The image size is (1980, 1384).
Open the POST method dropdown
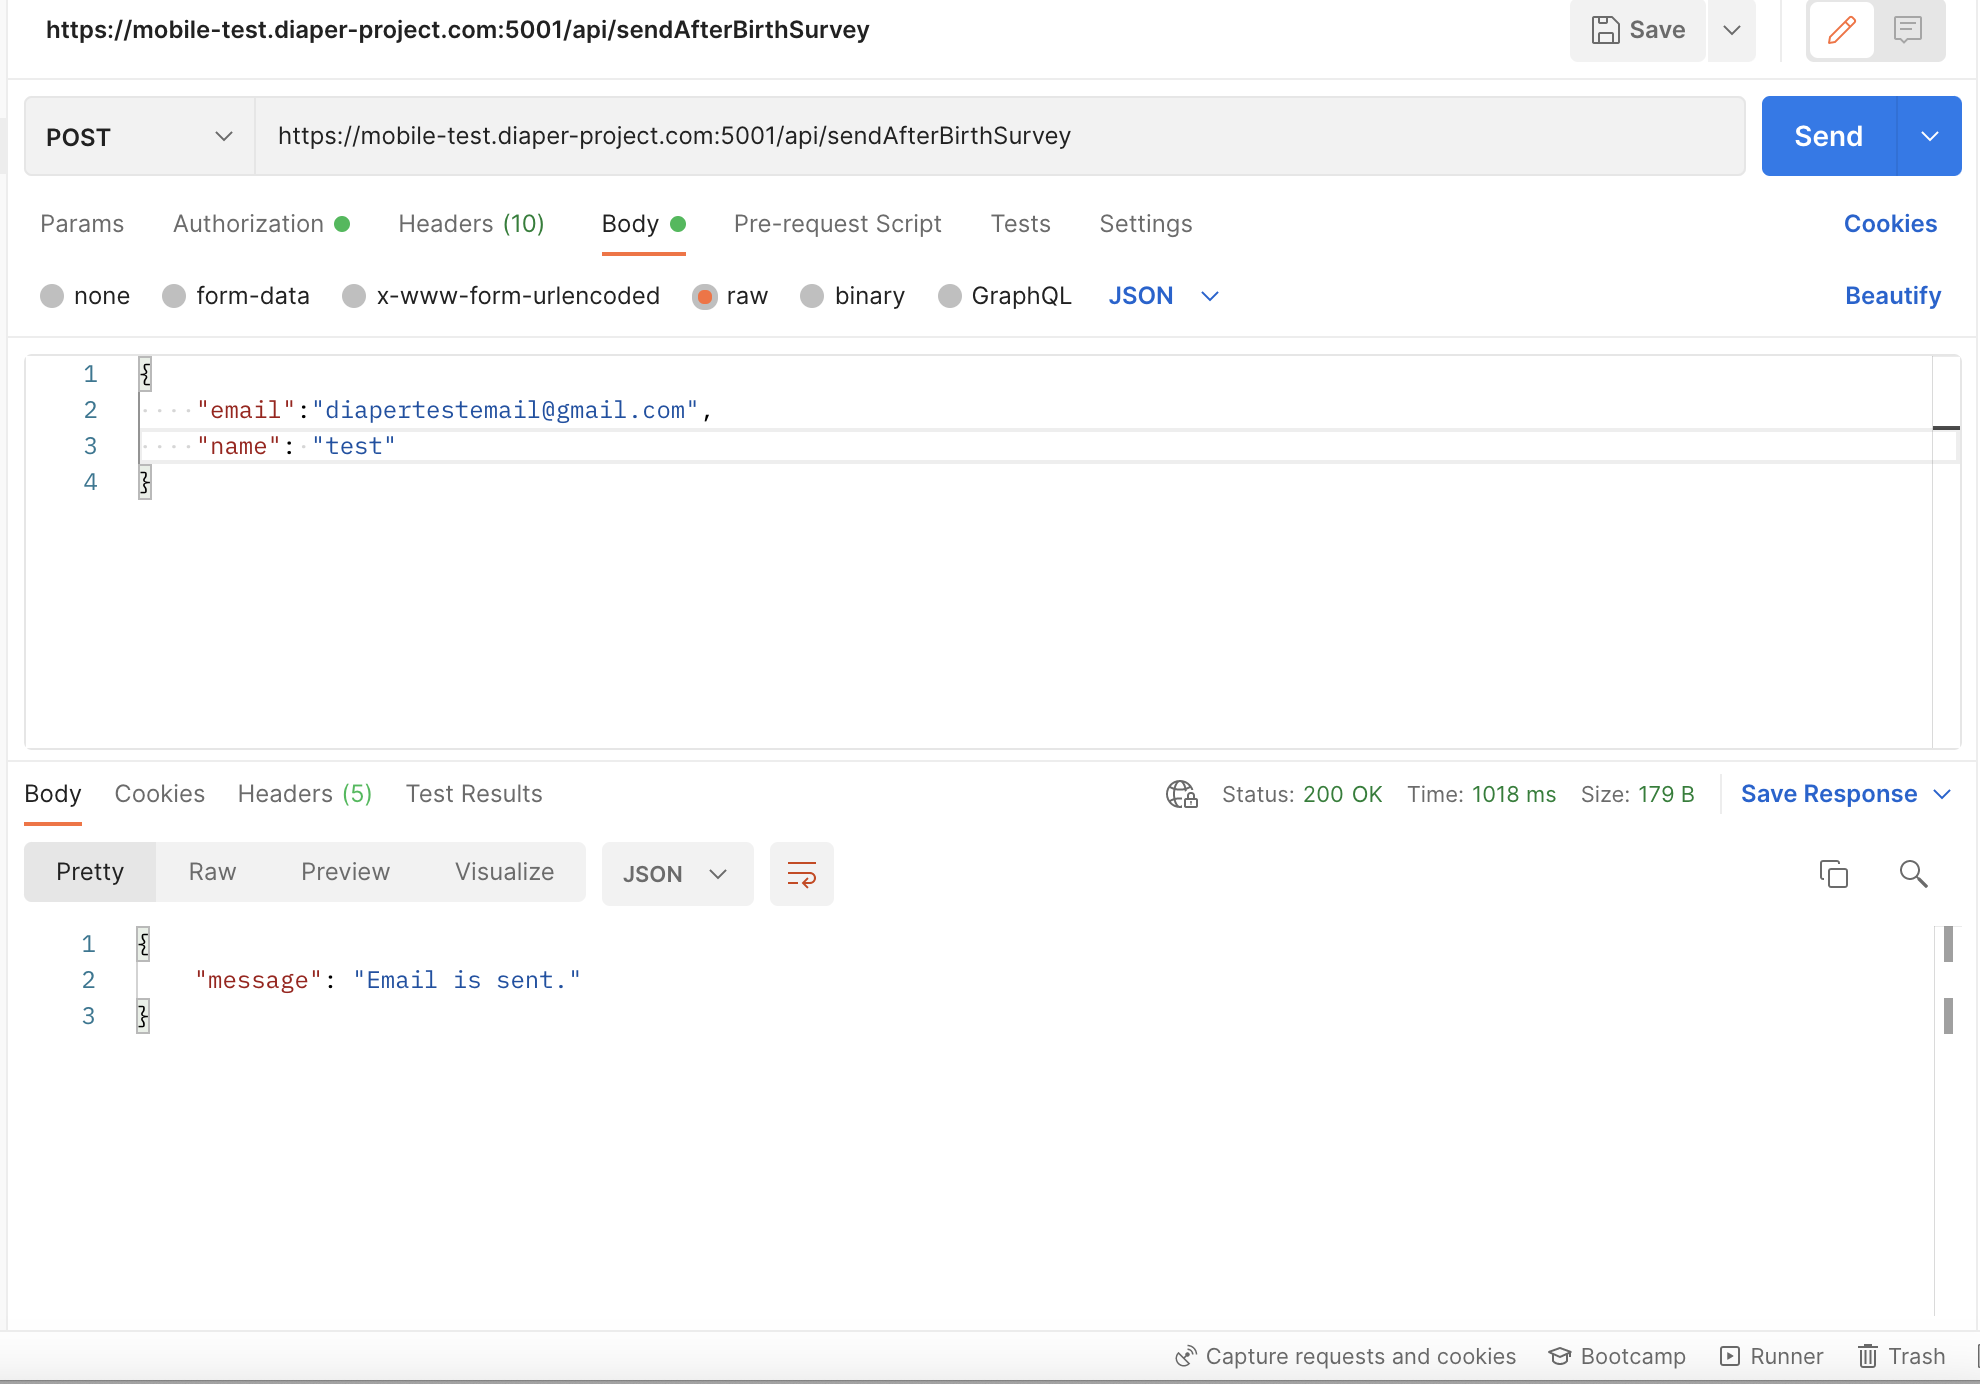(139, 137)
